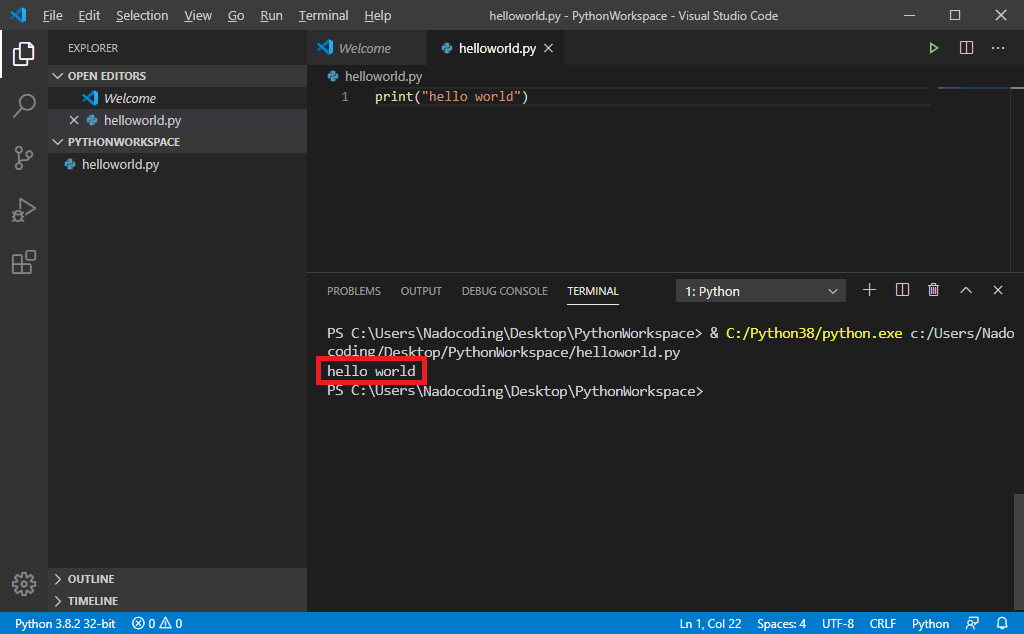Select Python 3.8.2 32-bit interpreter status

point(65,624)
